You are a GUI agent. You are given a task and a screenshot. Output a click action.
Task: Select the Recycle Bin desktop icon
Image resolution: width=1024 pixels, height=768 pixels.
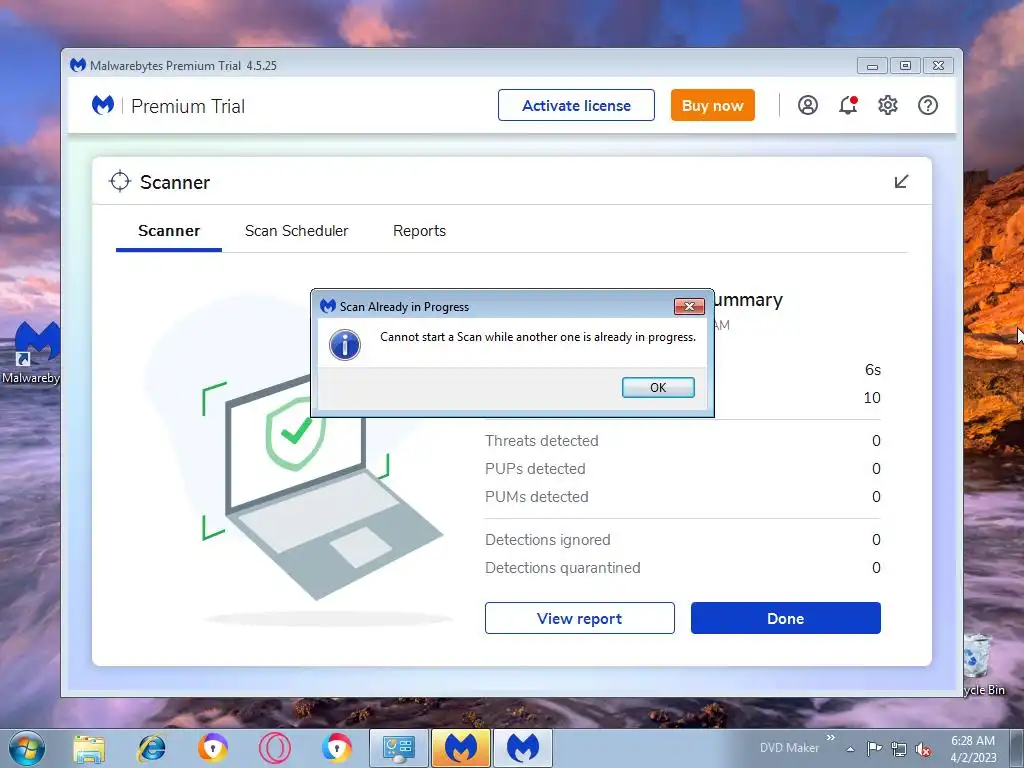980,665
